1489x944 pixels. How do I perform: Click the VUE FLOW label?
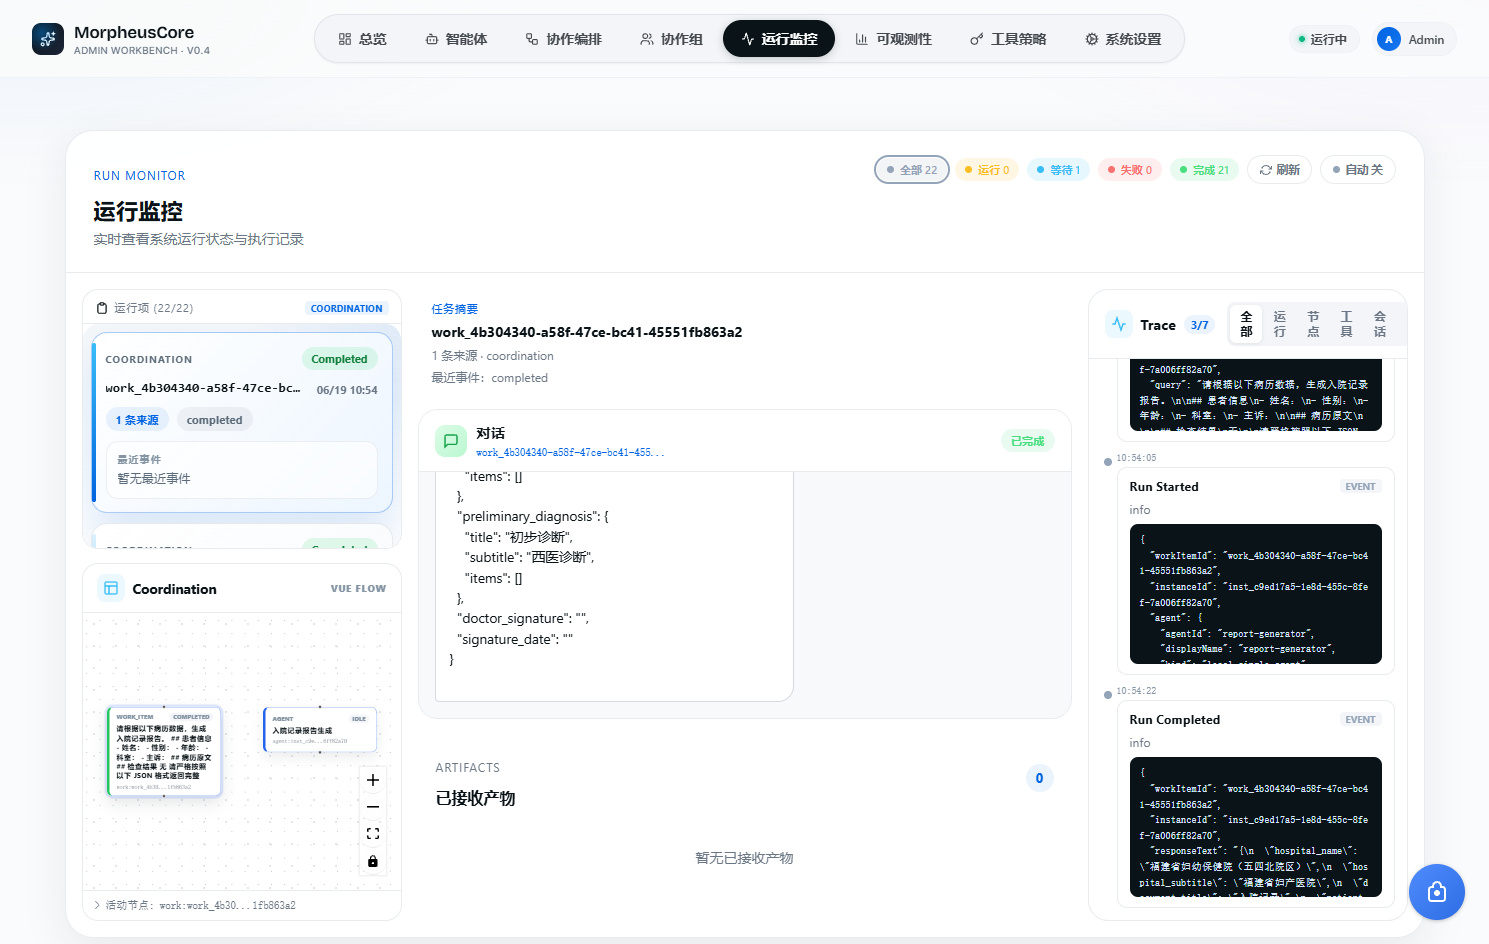coord(358,588)
